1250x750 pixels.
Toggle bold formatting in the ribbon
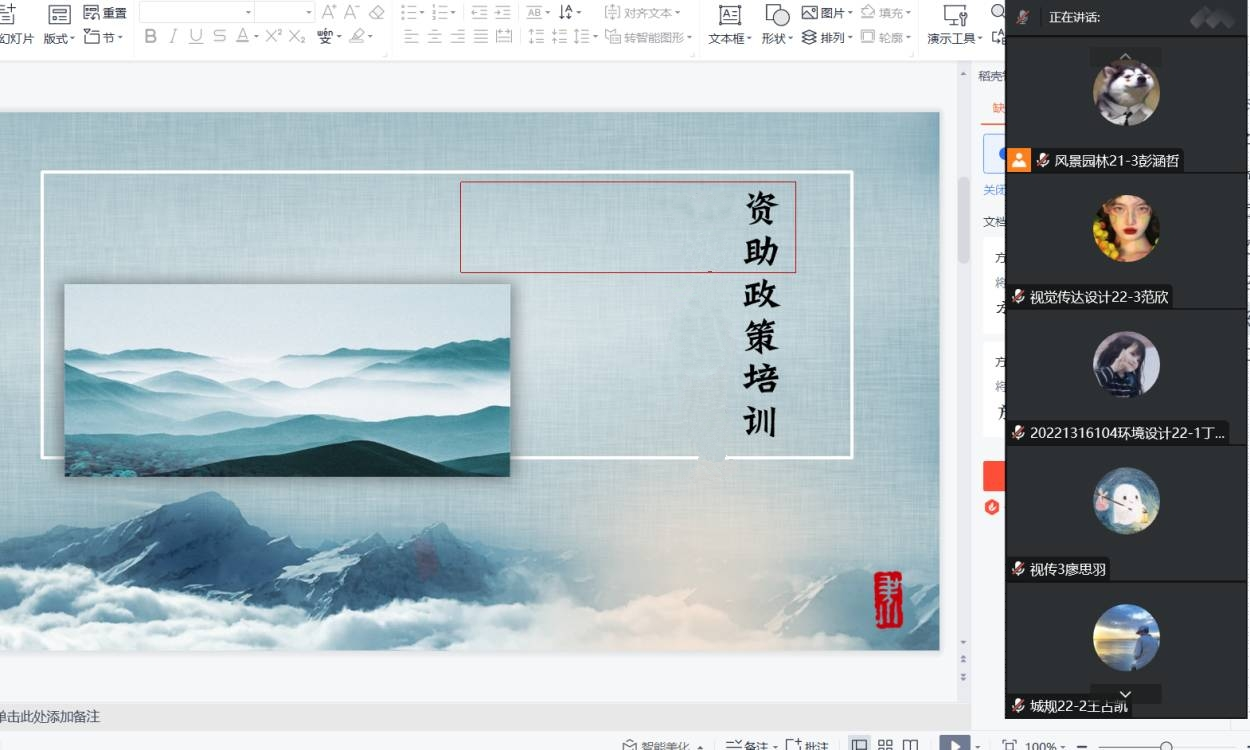151,37
